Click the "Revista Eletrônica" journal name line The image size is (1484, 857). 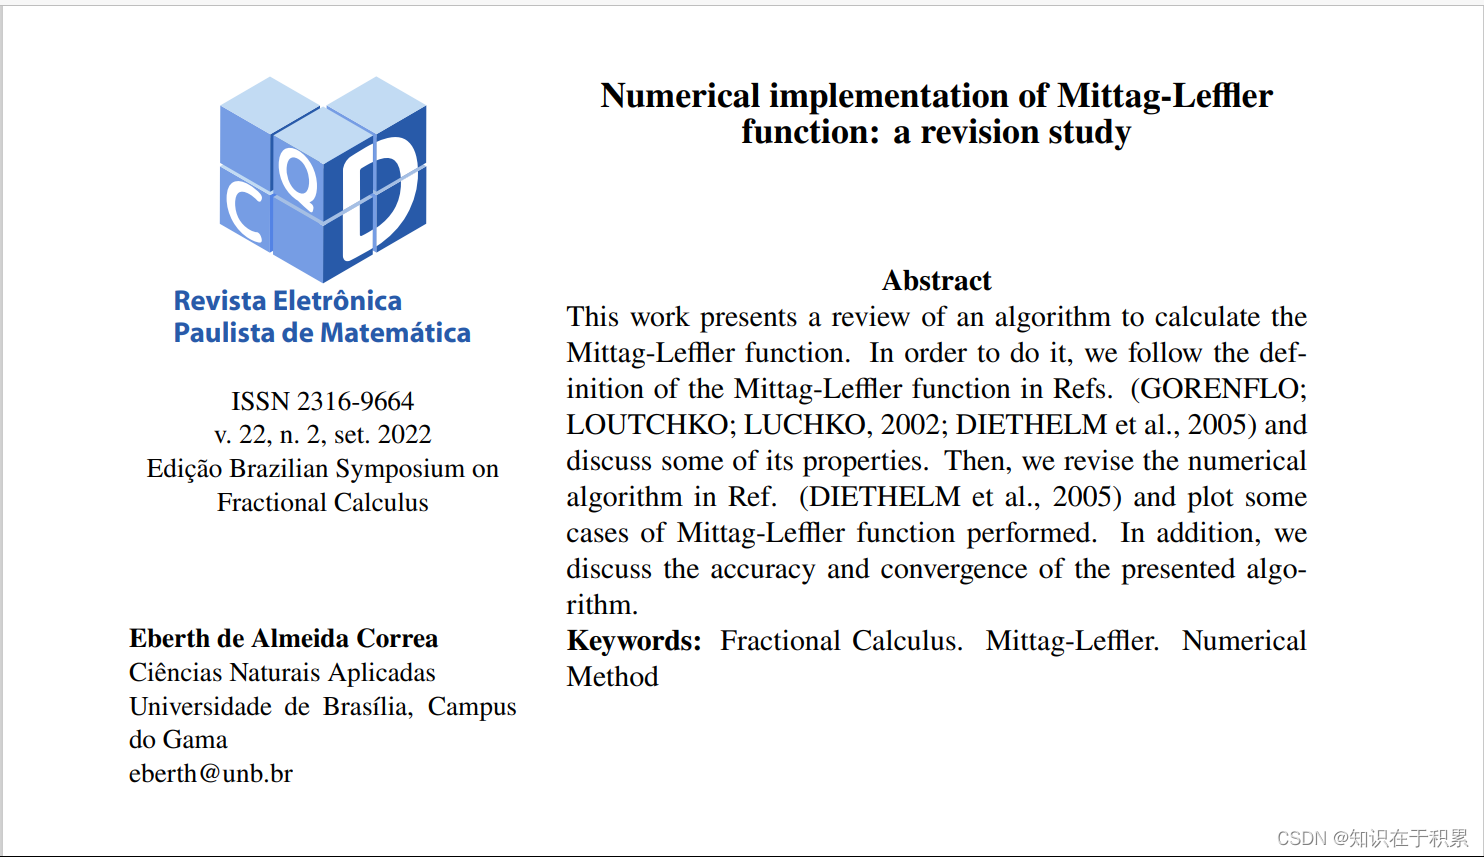pyautogui.click(x=288, y=300)
